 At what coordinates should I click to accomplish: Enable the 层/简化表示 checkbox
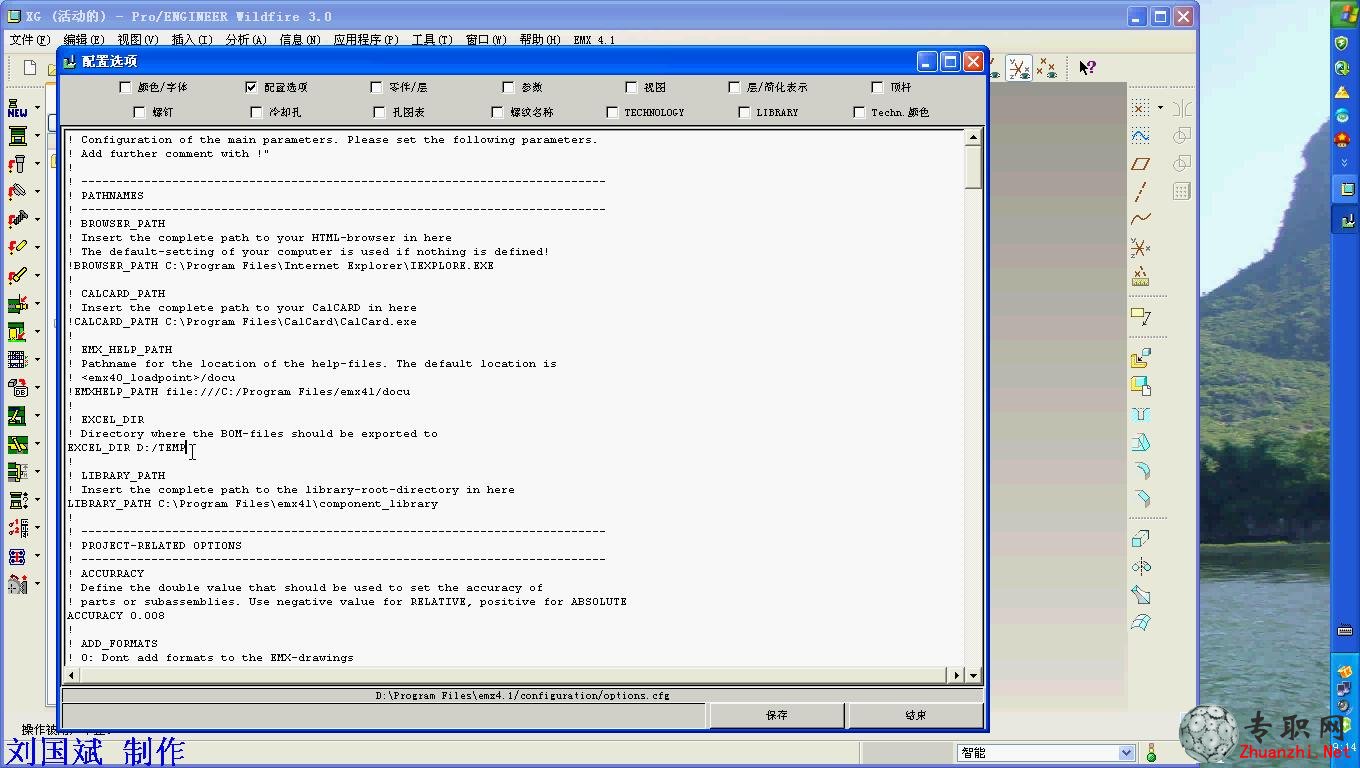(x=734, y=87)
